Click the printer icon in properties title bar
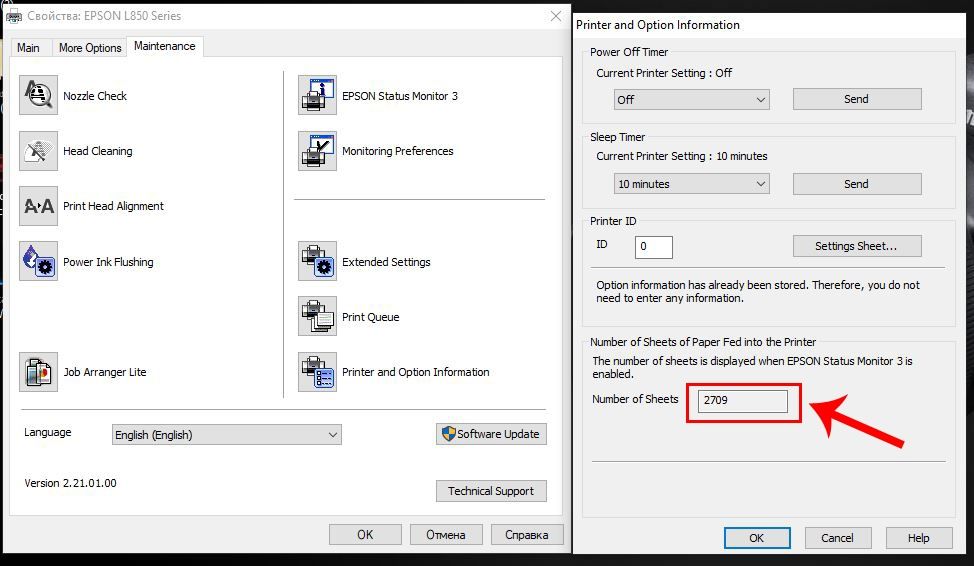This screenshot has width=974, height=566. coord(13,16)
